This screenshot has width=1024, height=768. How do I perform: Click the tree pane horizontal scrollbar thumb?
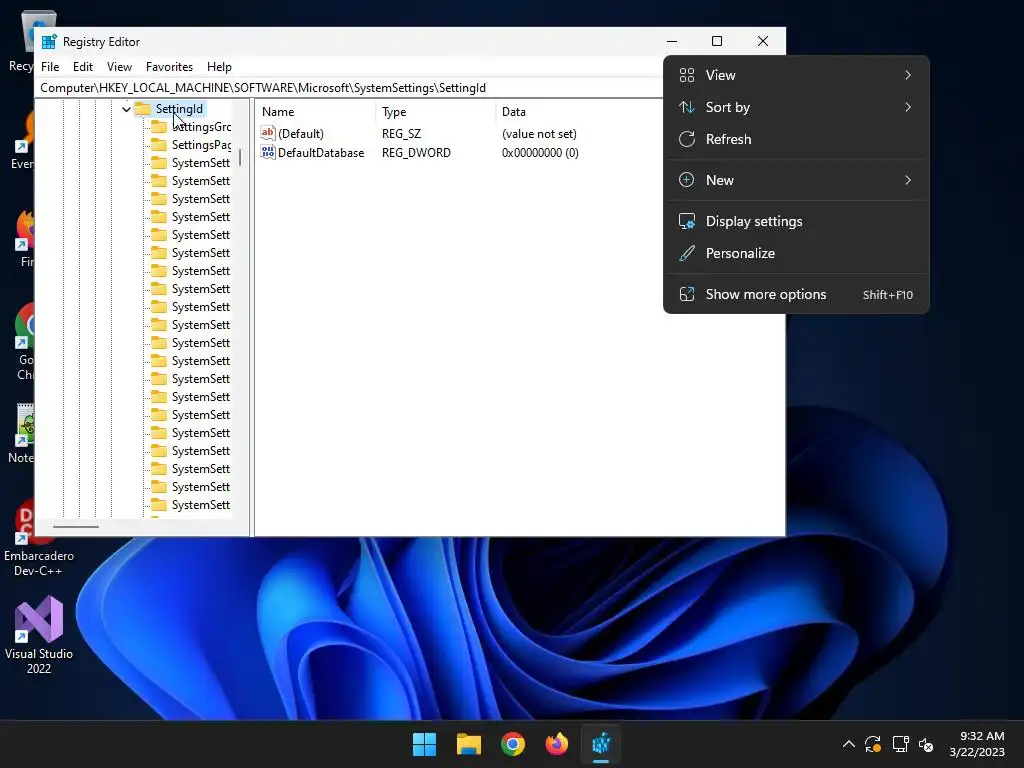[76, 526]
